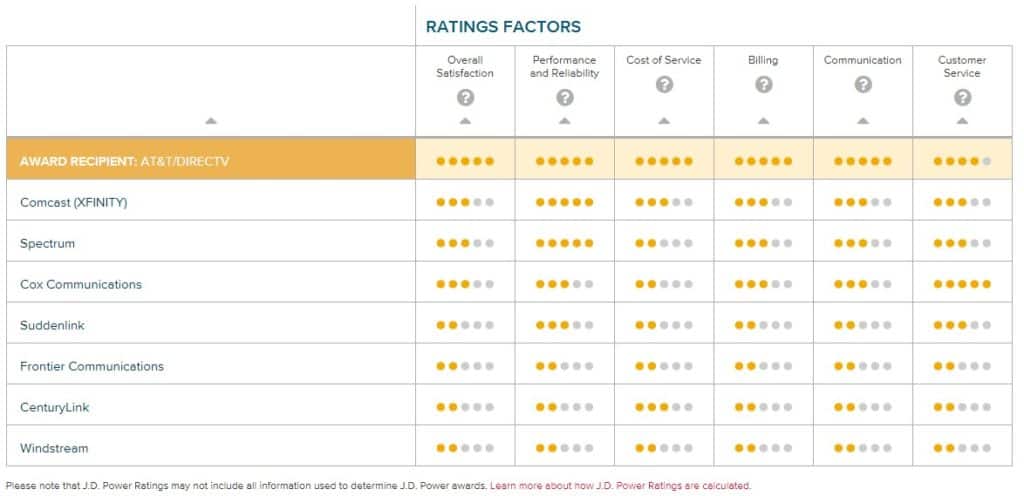Open the Overall Satisfaction help question mark
This screenshot has height=496, width=1024.
[x=465, y=98]
